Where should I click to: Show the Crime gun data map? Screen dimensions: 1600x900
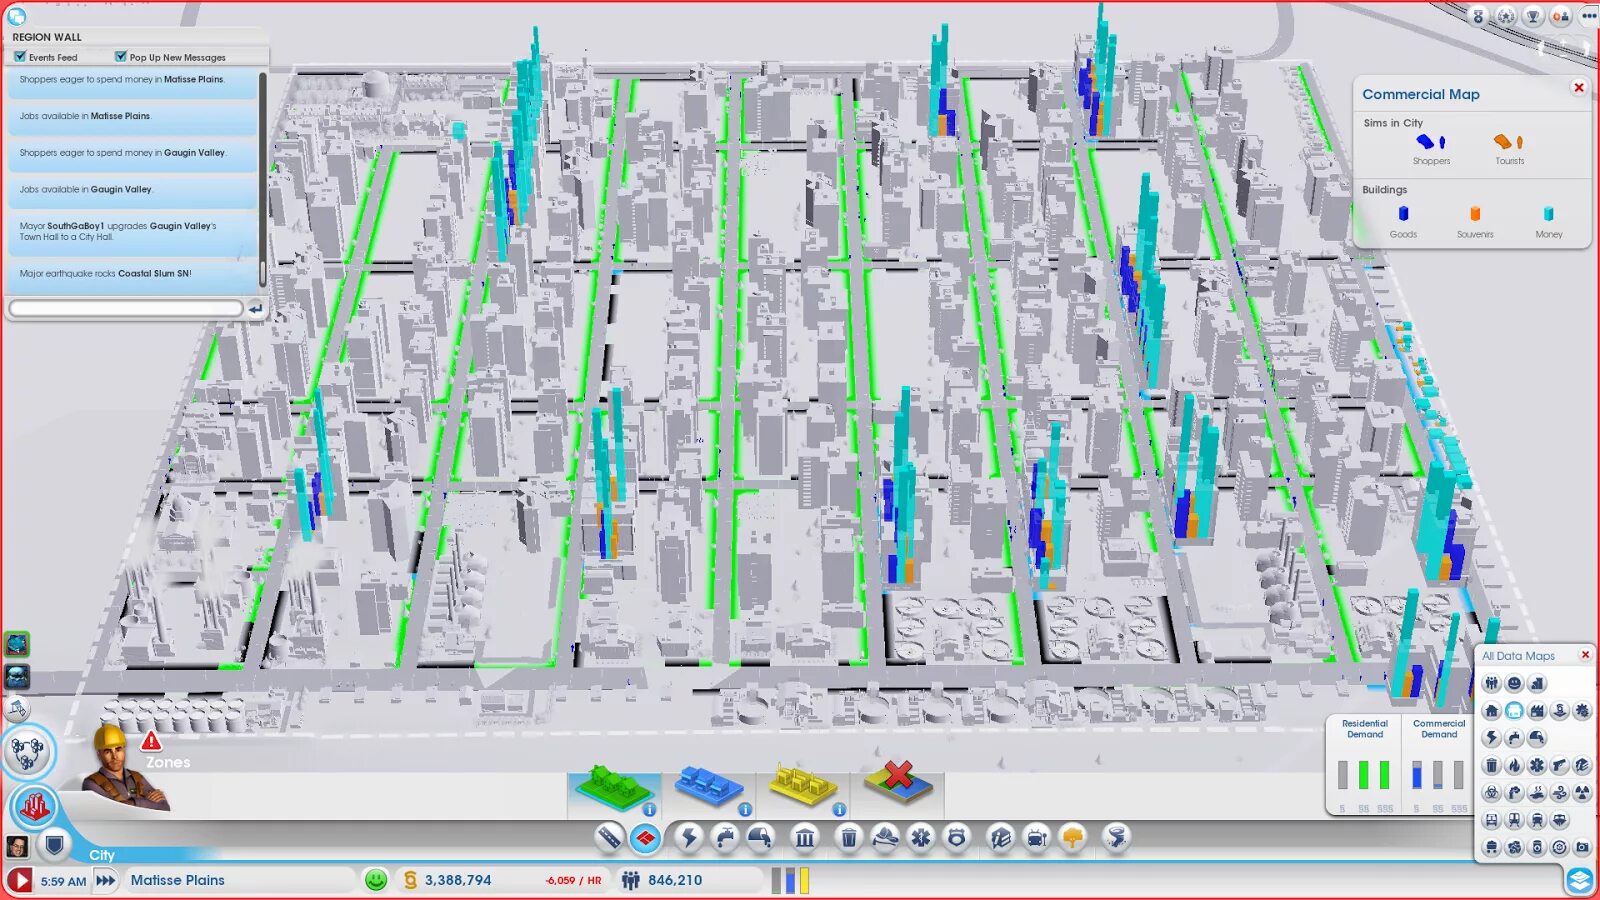tap(1559, 766)
